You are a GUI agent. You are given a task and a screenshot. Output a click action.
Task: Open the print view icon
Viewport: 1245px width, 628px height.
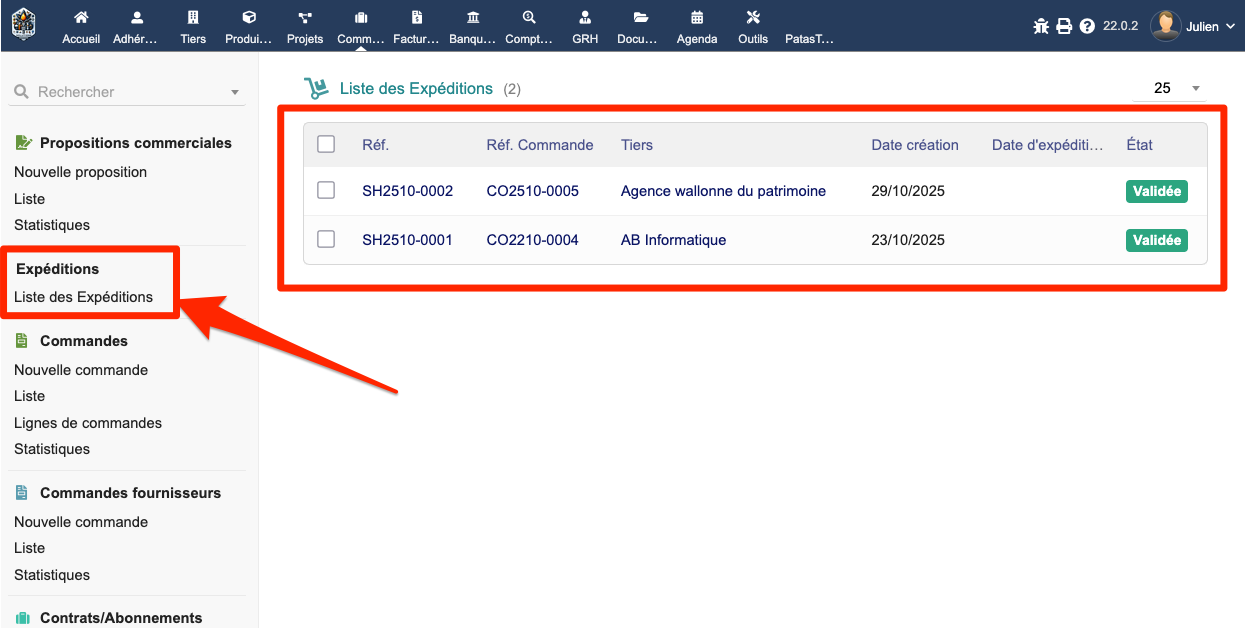pyautogui.click(x=1062, y=26)
